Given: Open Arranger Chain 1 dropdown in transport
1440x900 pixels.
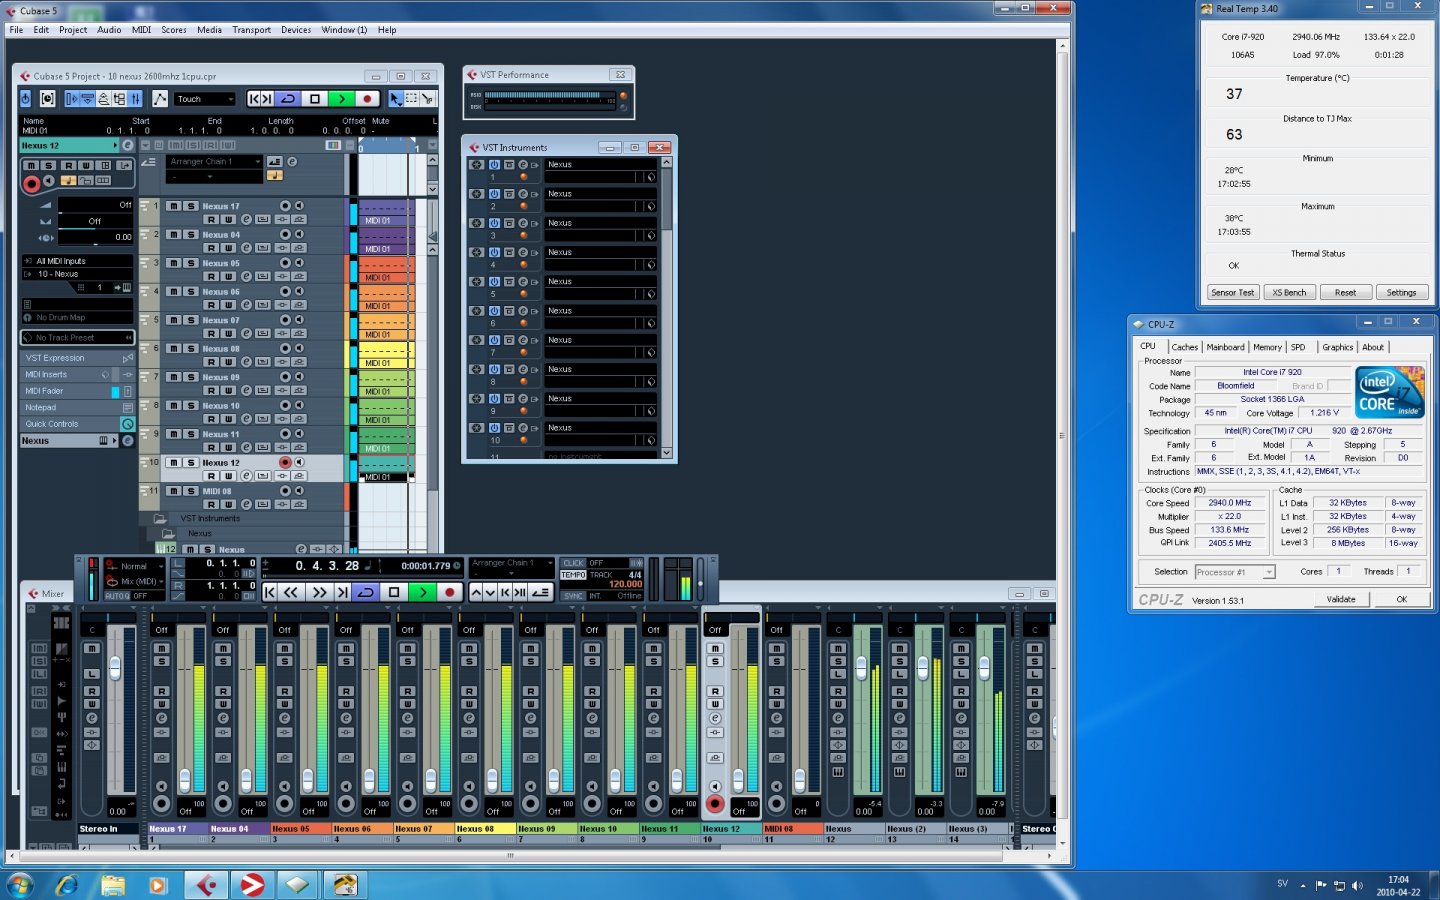Looking at the screenshot, I should [511, 563].
